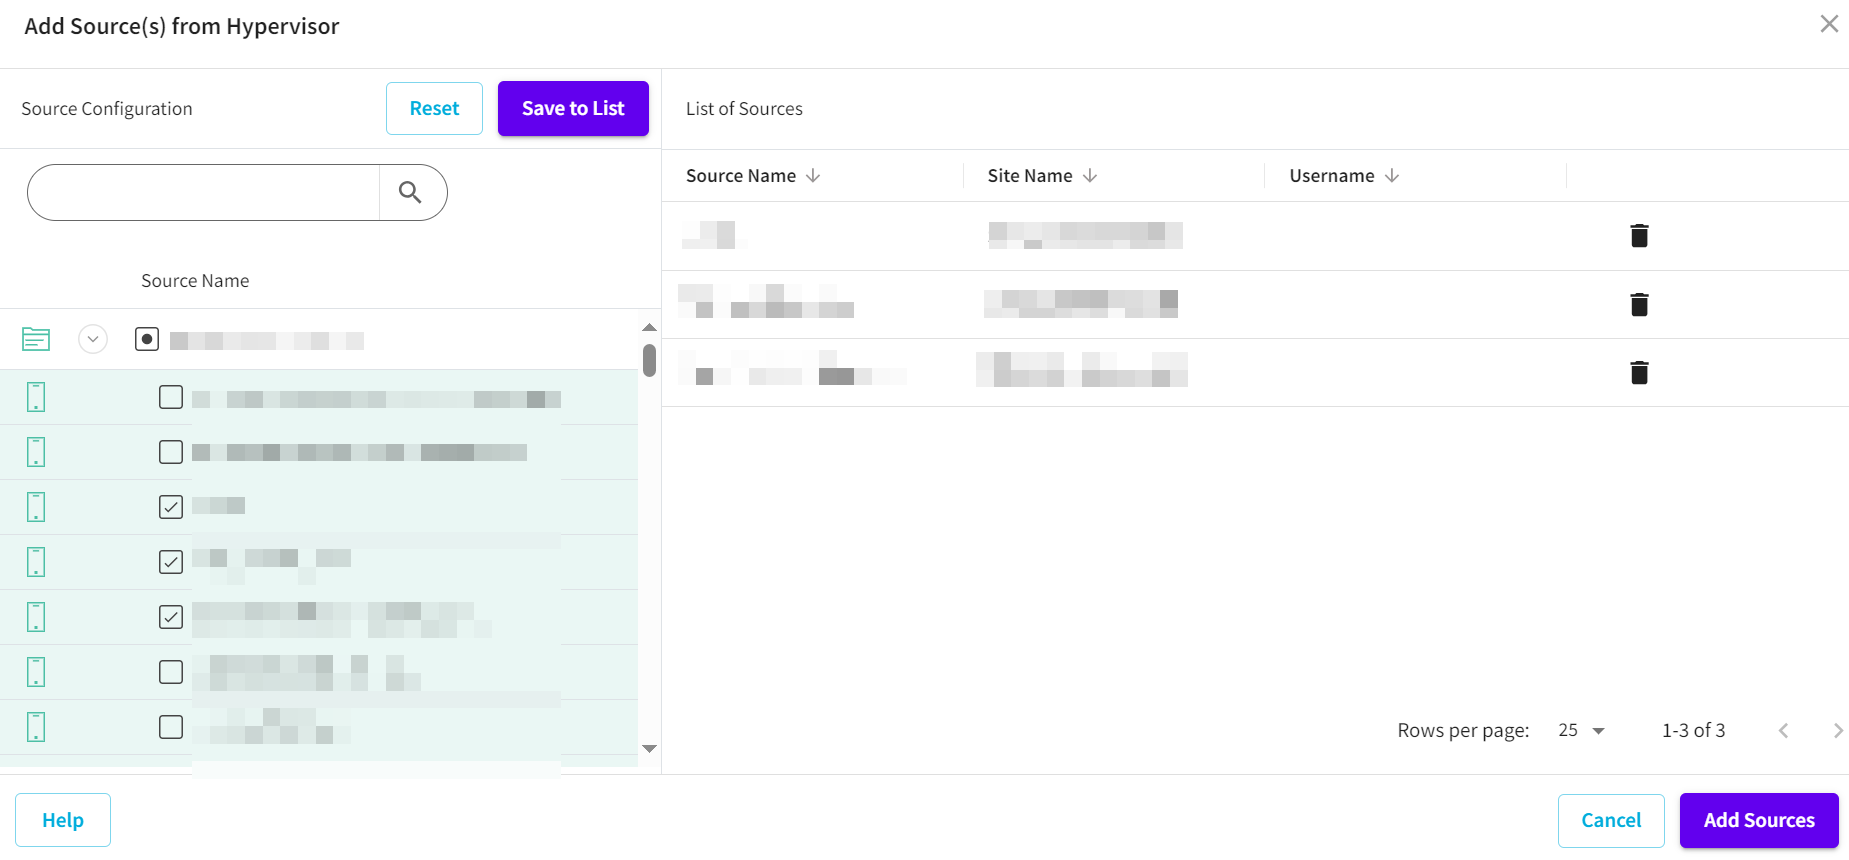This screenshot has height=860, width=1849.
Task: Click the Reset button
Action: tap(434, 108)
